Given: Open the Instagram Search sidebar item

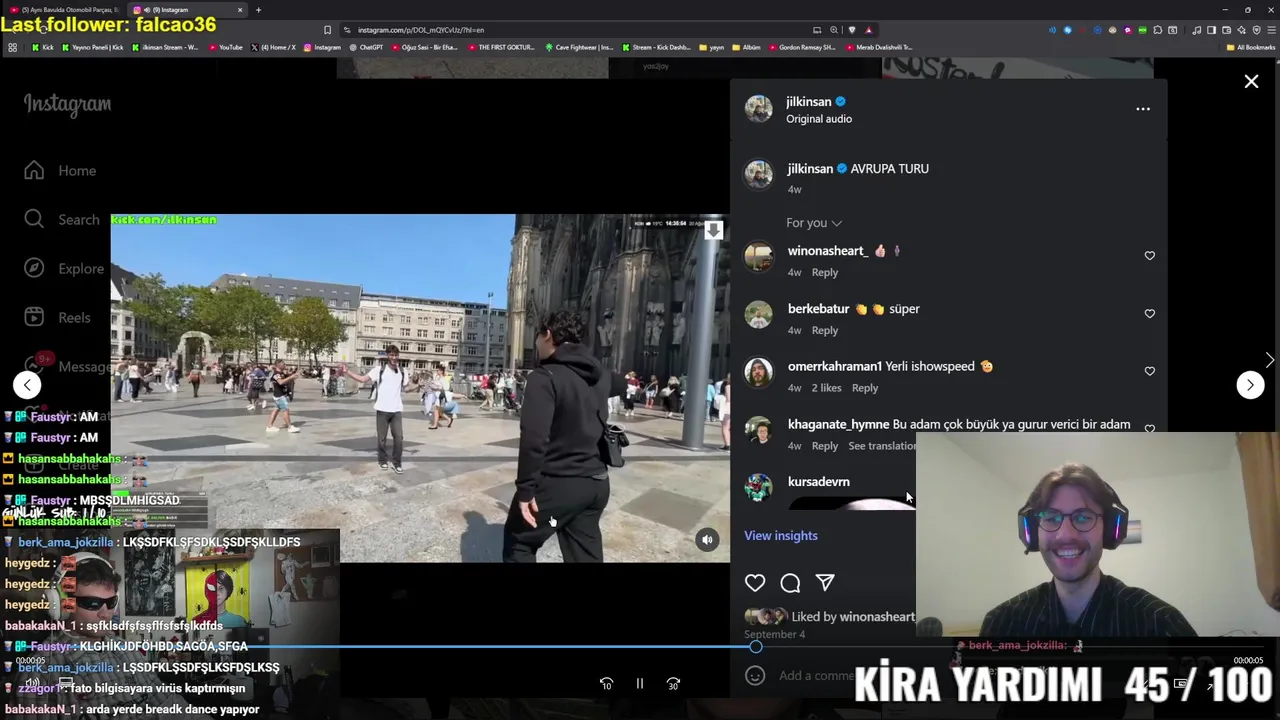Looking at the screenshot, I should (x=62, y=219).
